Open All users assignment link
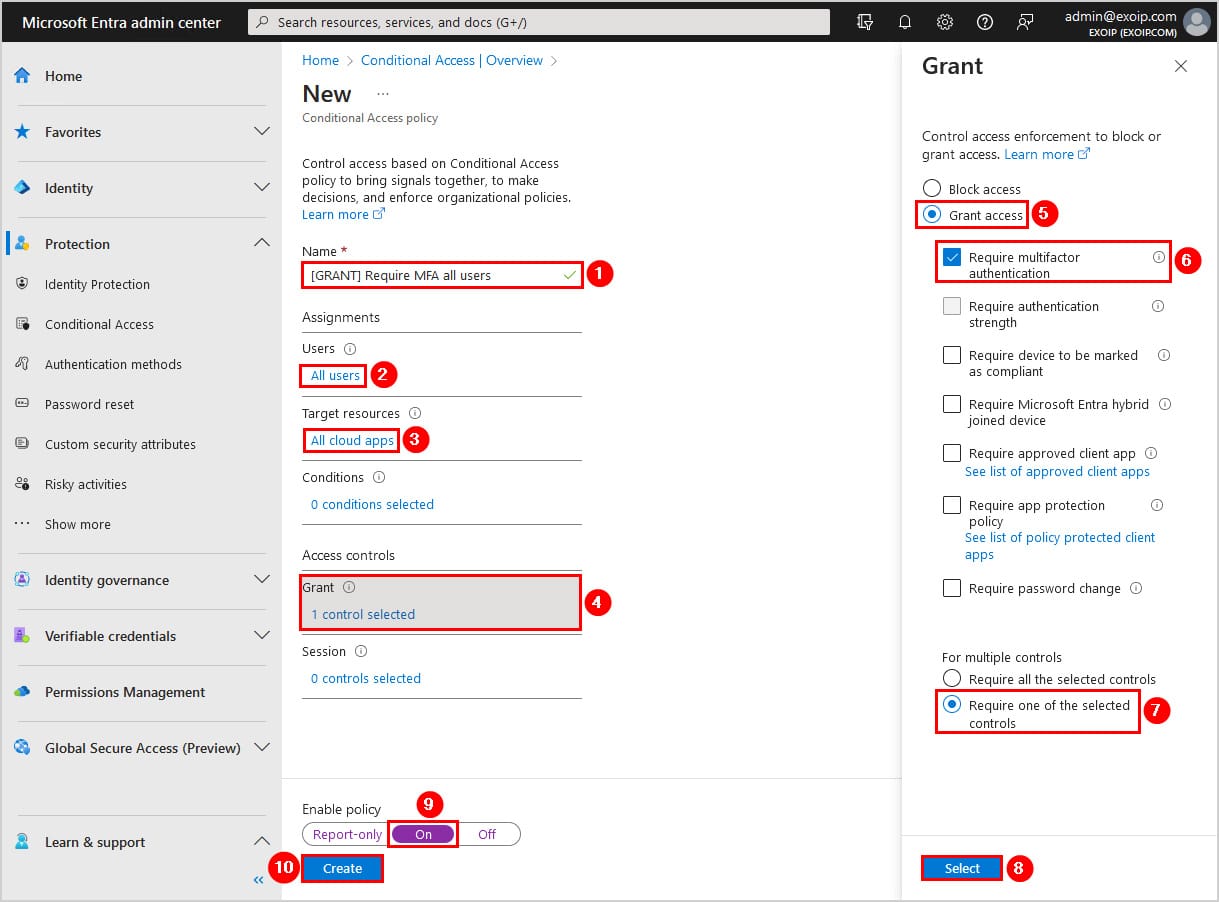The width and height of the screenshot is (1219, 902). tap(335, 375)
